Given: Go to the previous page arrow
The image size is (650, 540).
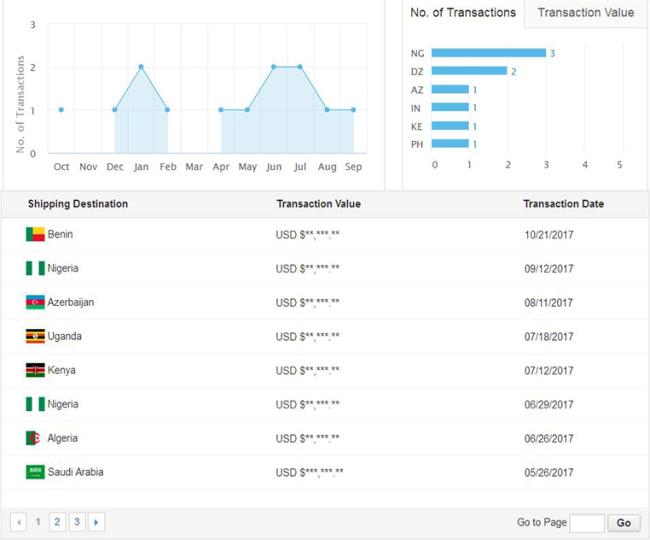Looking at the screenshot, I should point(18,522).
